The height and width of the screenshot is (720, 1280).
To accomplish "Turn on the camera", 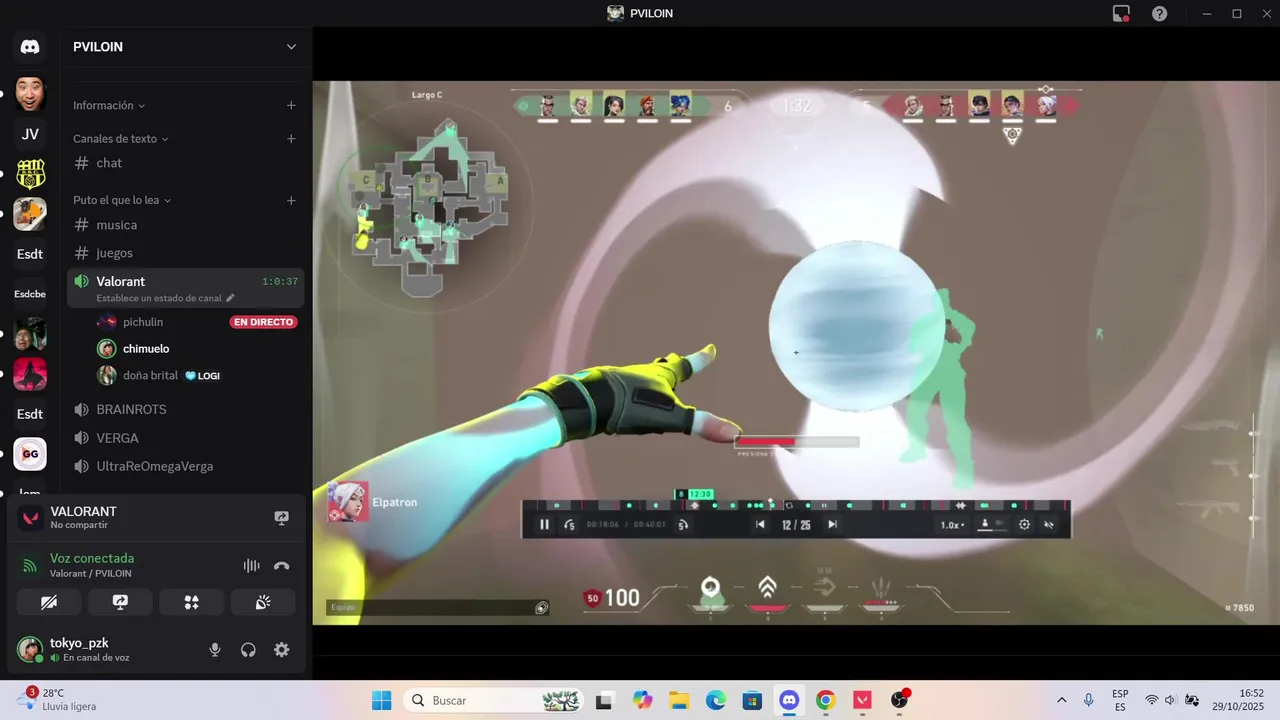I will pyautogui.click(x=49, y=602).
